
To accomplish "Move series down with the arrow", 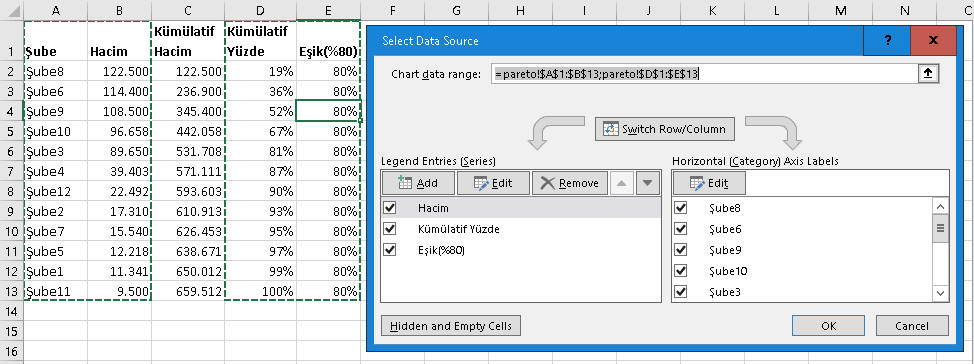I will point(647,183).
